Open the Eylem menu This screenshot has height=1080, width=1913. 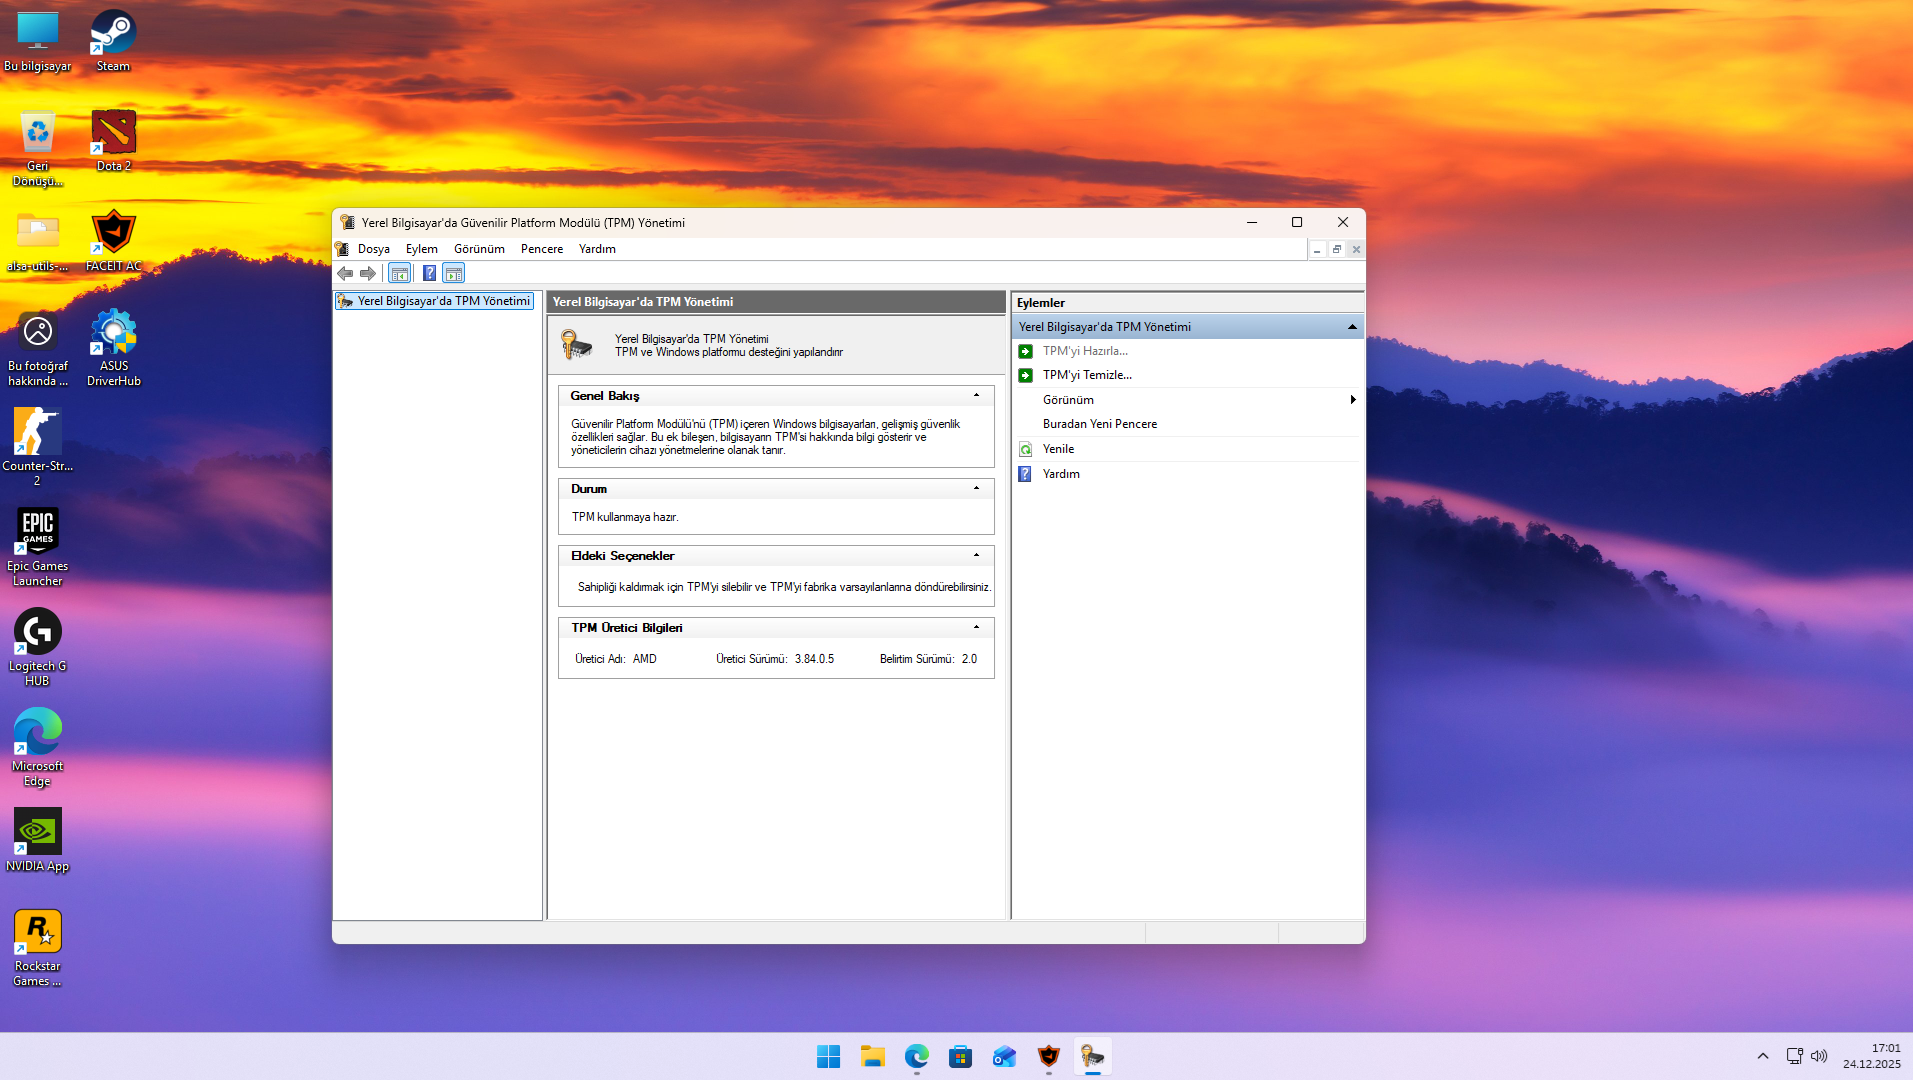pyautogui.click(x=421, y=249)
